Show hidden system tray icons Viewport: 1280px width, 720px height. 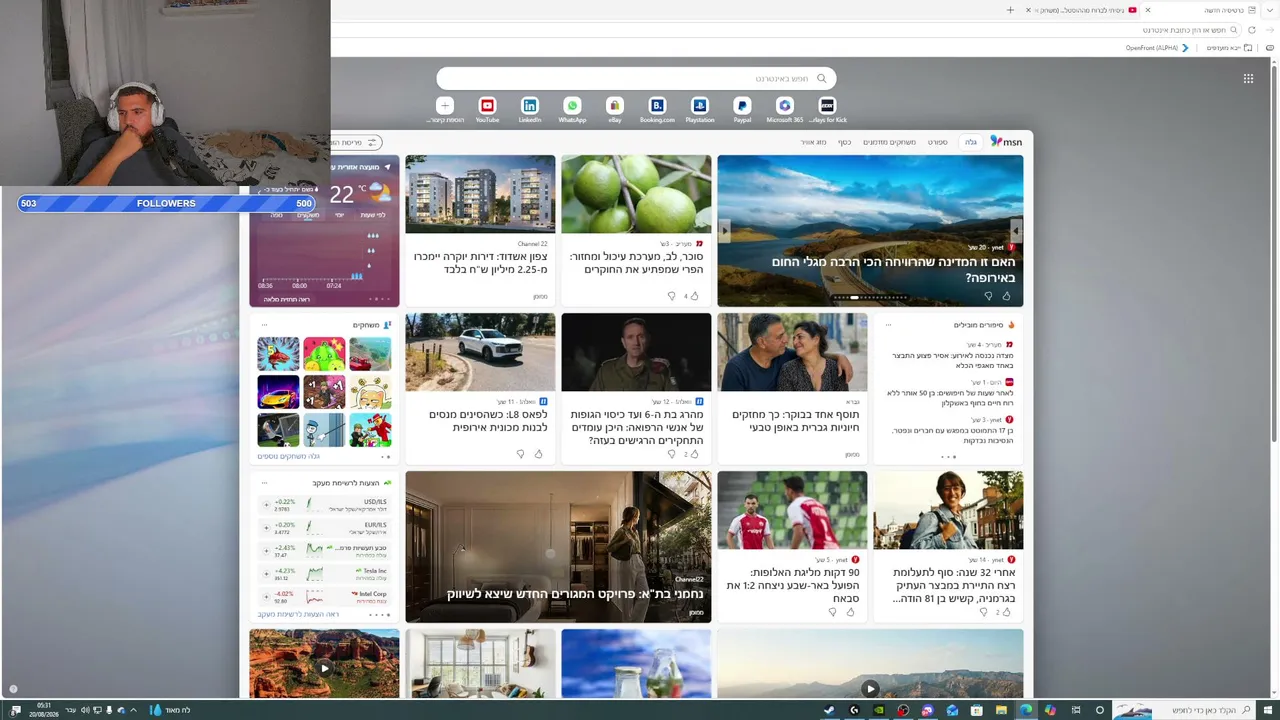click(133, 710)
